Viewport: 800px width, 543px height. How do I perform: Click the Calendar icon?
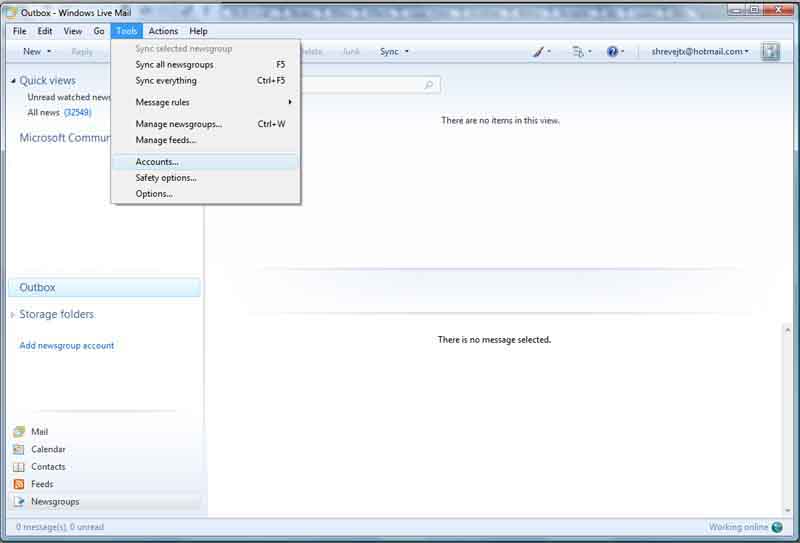tap(19, 449)
